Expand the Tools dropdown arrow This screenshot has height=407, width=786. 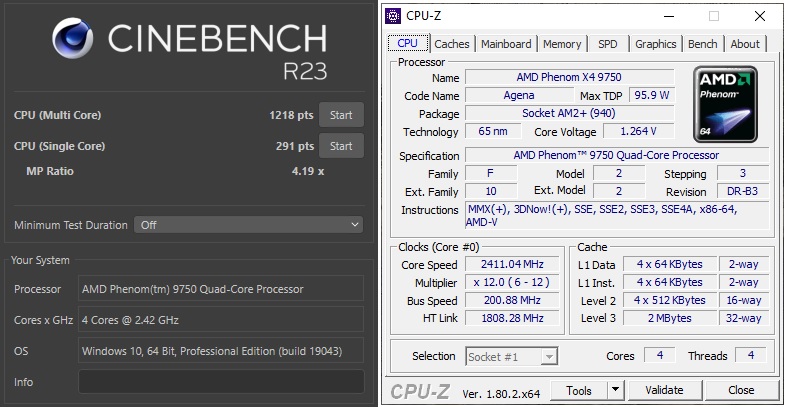pyautogui.click(x=616, y=390)
